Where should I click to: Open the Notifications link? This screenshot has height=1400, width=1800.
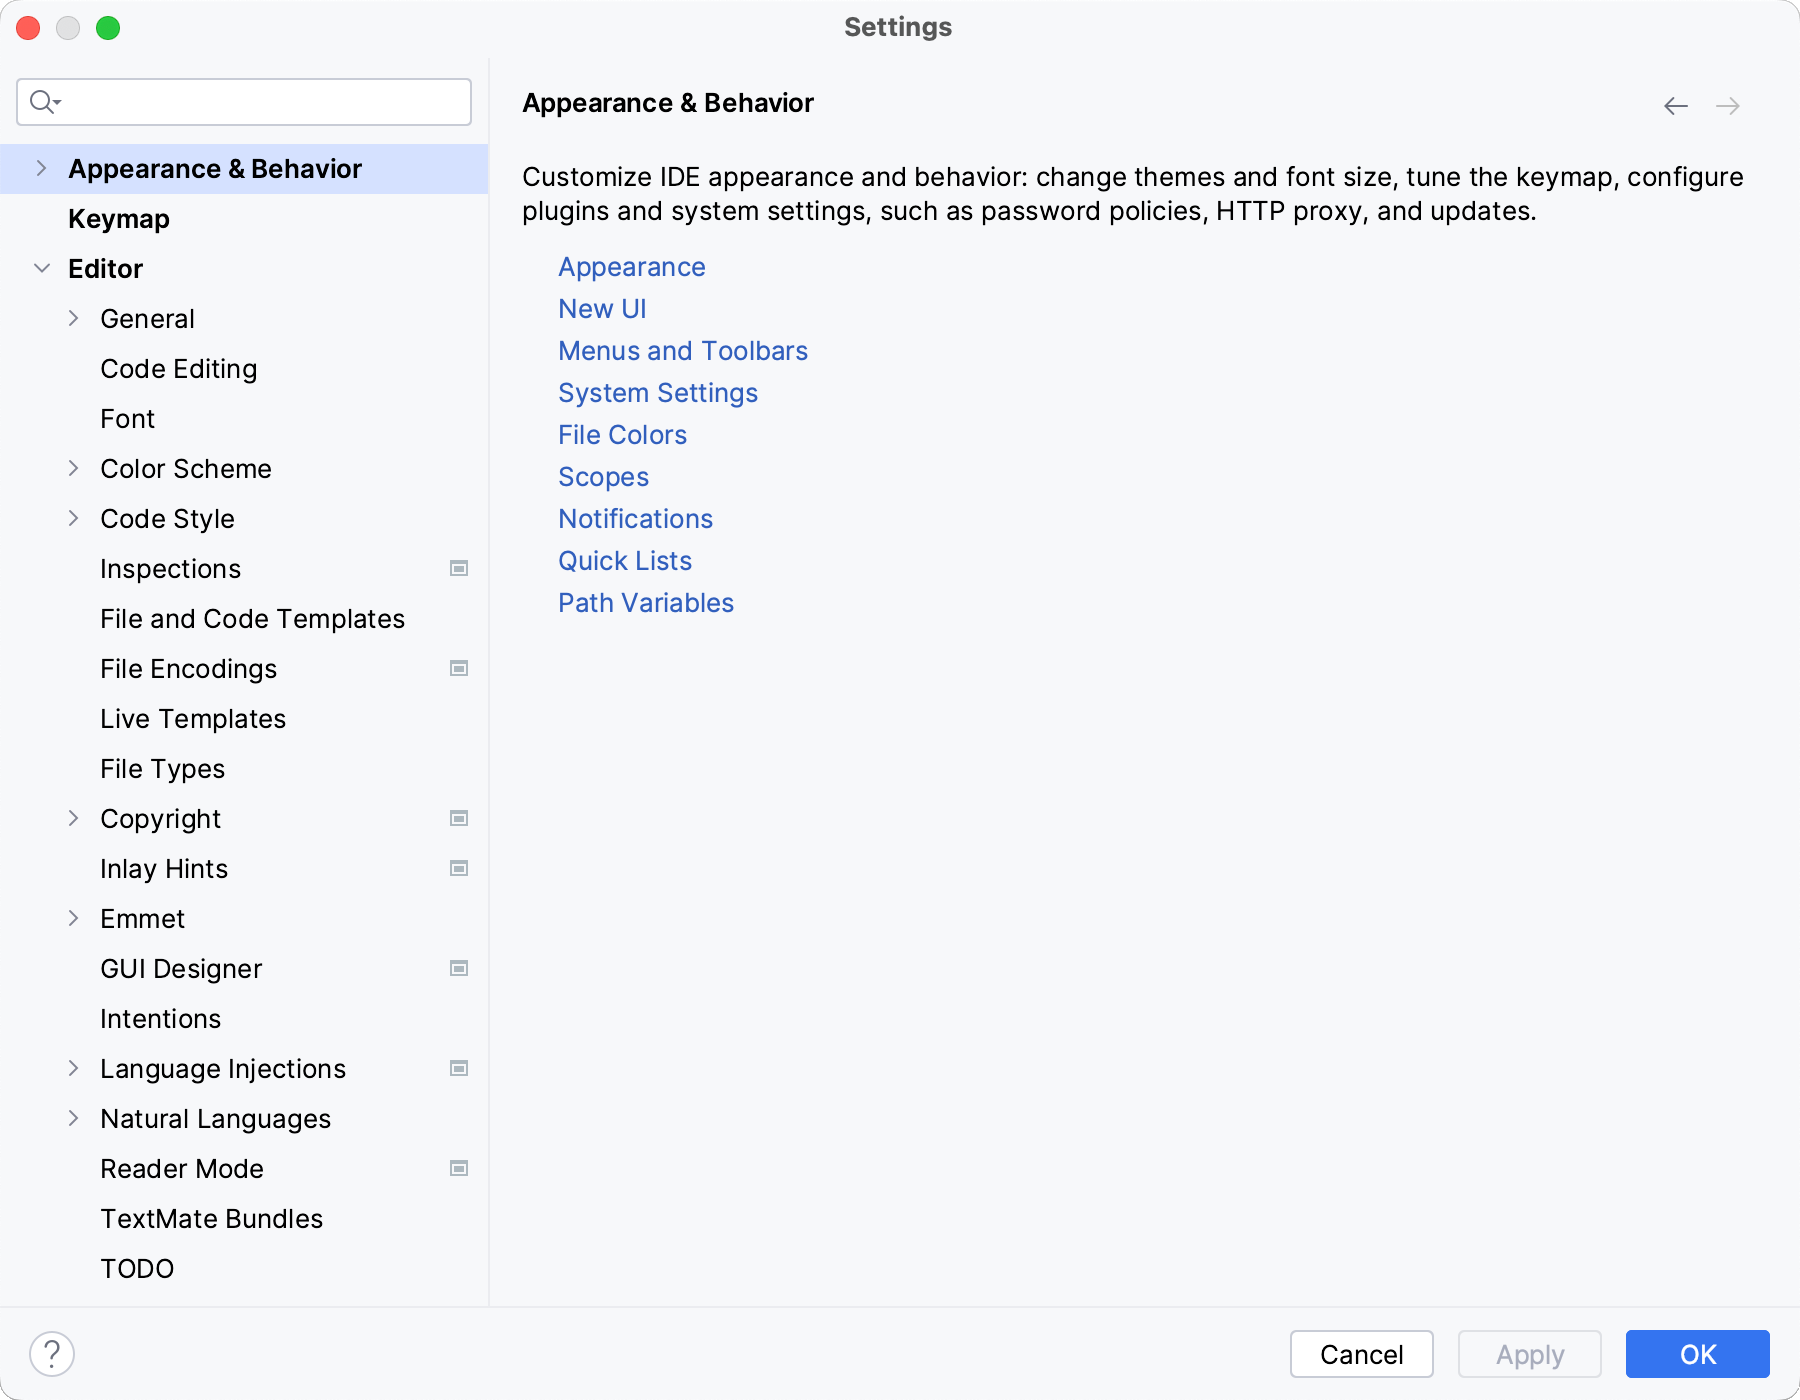tap(635, 519)
